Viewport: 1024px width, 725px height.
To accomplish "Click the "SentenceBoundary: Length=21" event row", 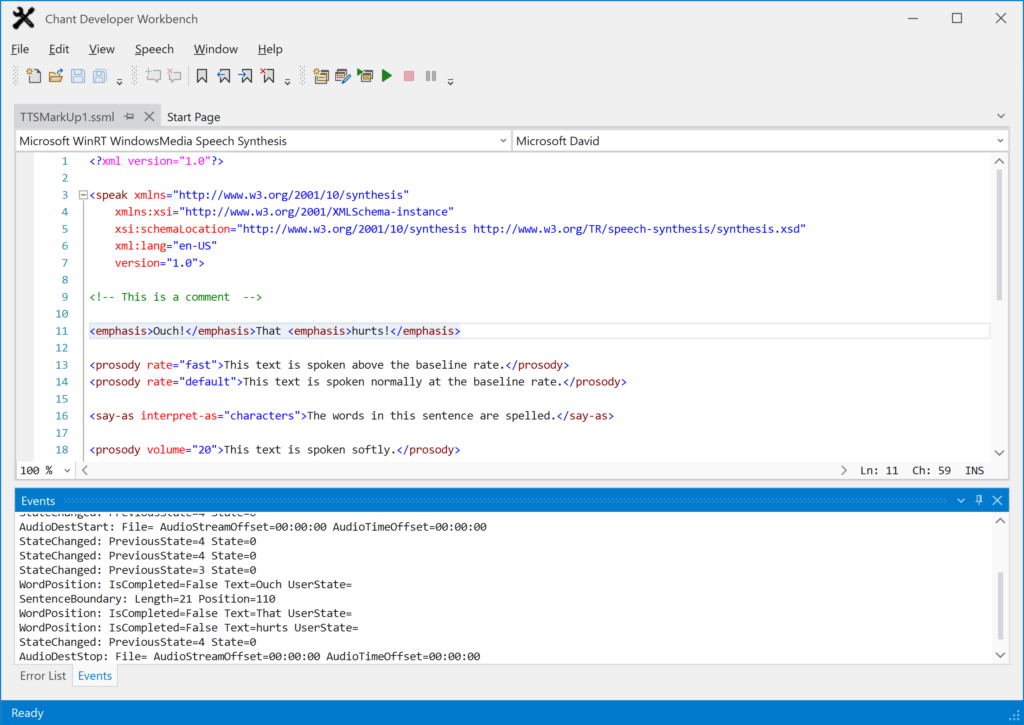I will tap(147, 599).
